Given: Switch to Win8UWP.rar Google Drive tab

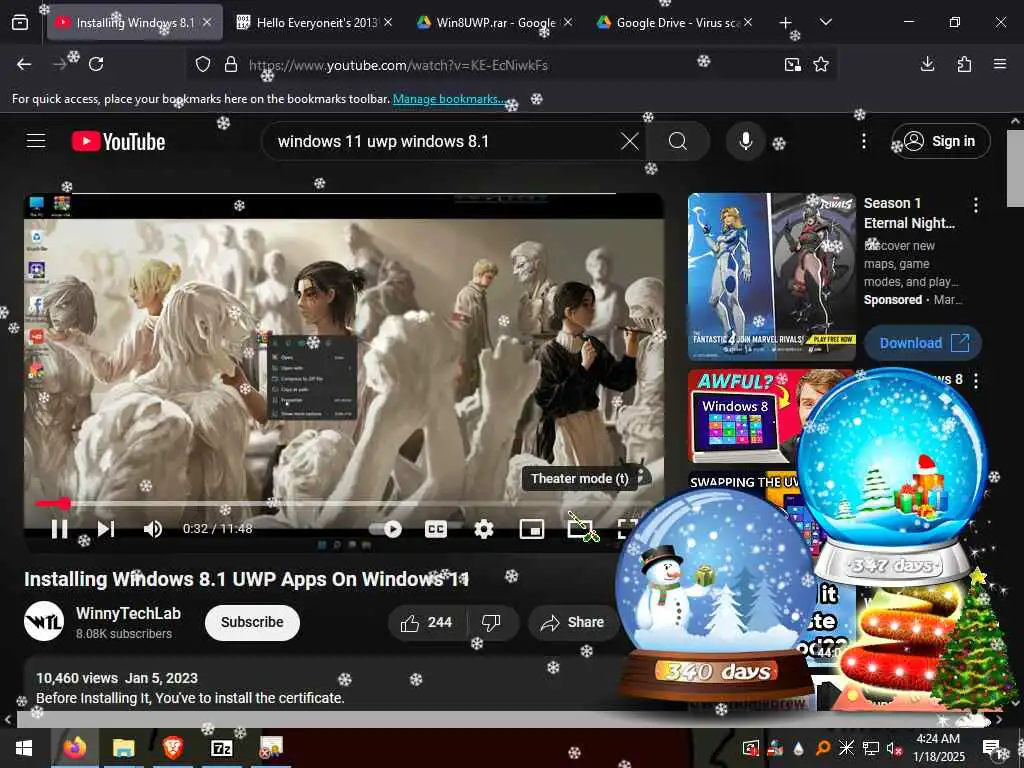Looking at the screenshot, I should tap(494, 23).
